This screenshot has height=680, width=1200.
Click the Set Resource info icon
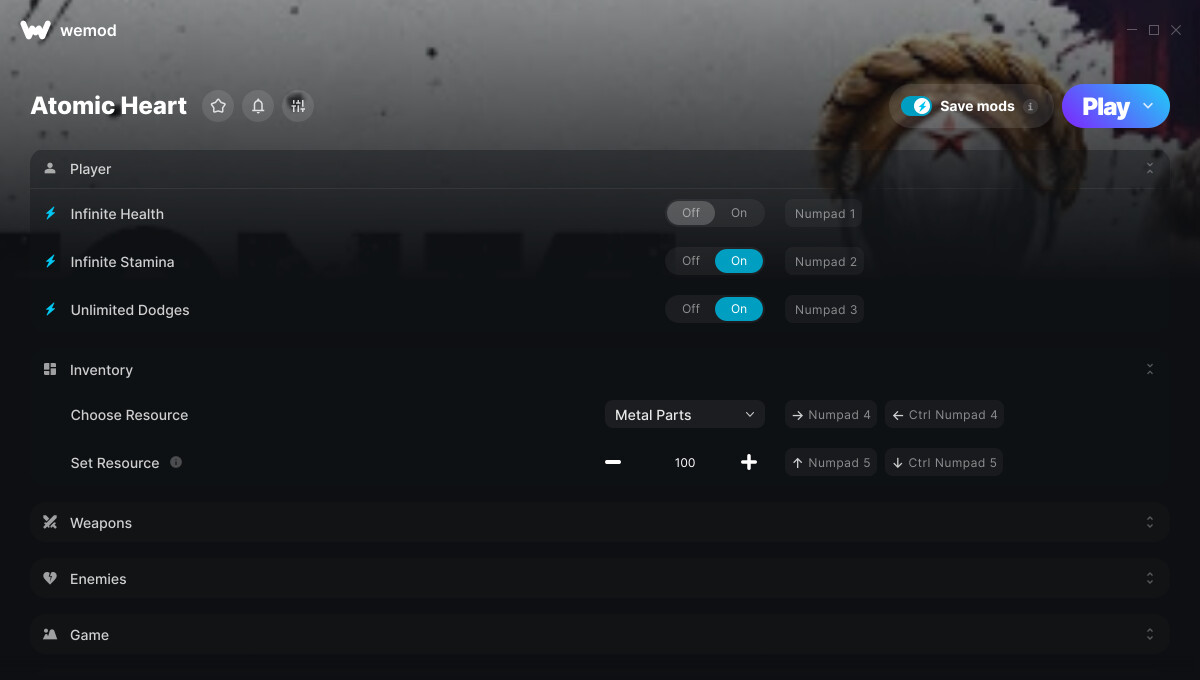176,462
